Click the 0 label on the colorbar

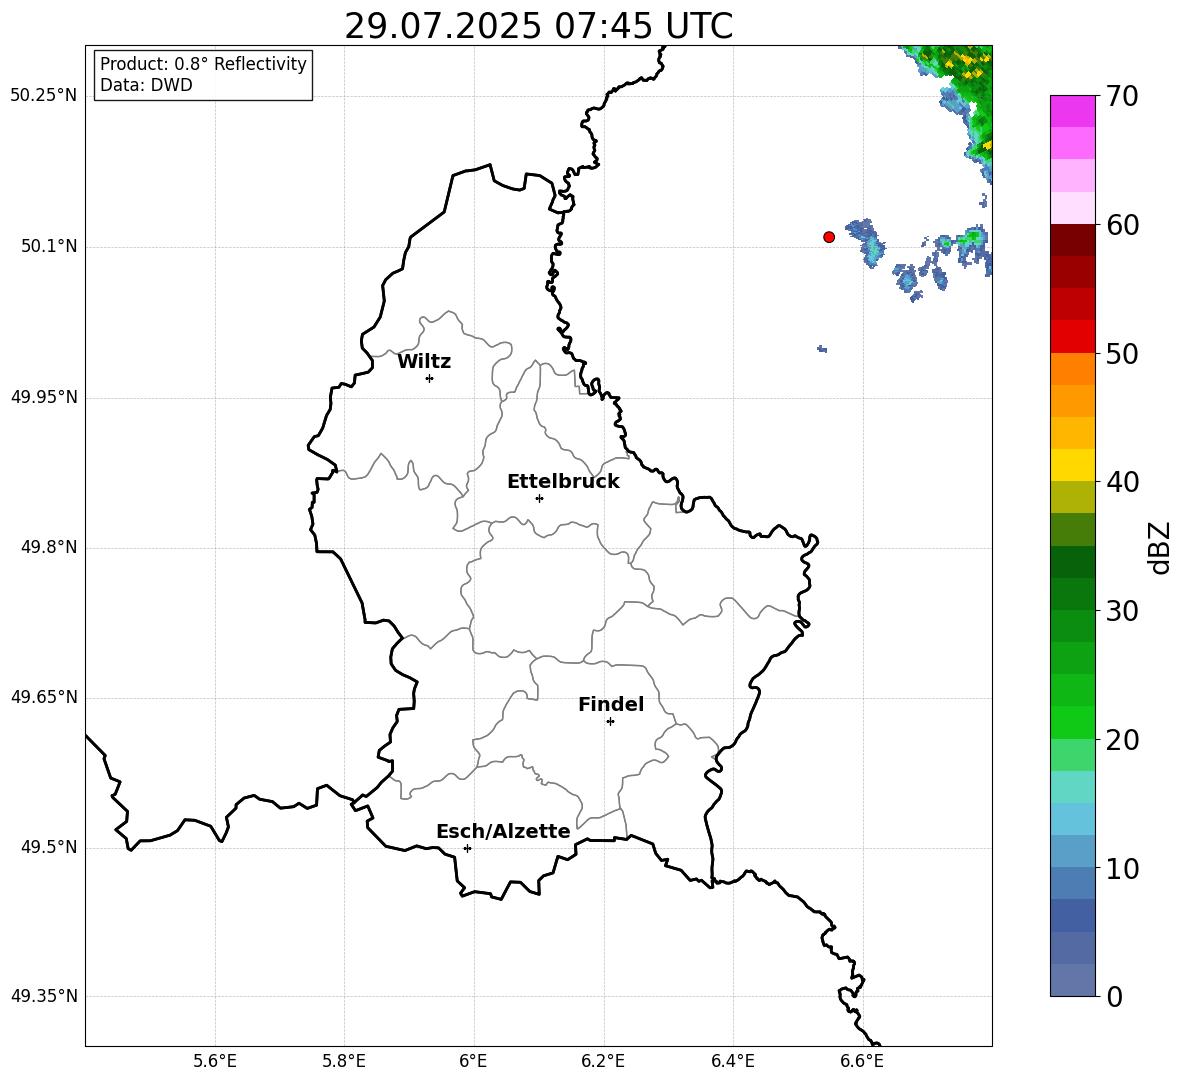1114,996
